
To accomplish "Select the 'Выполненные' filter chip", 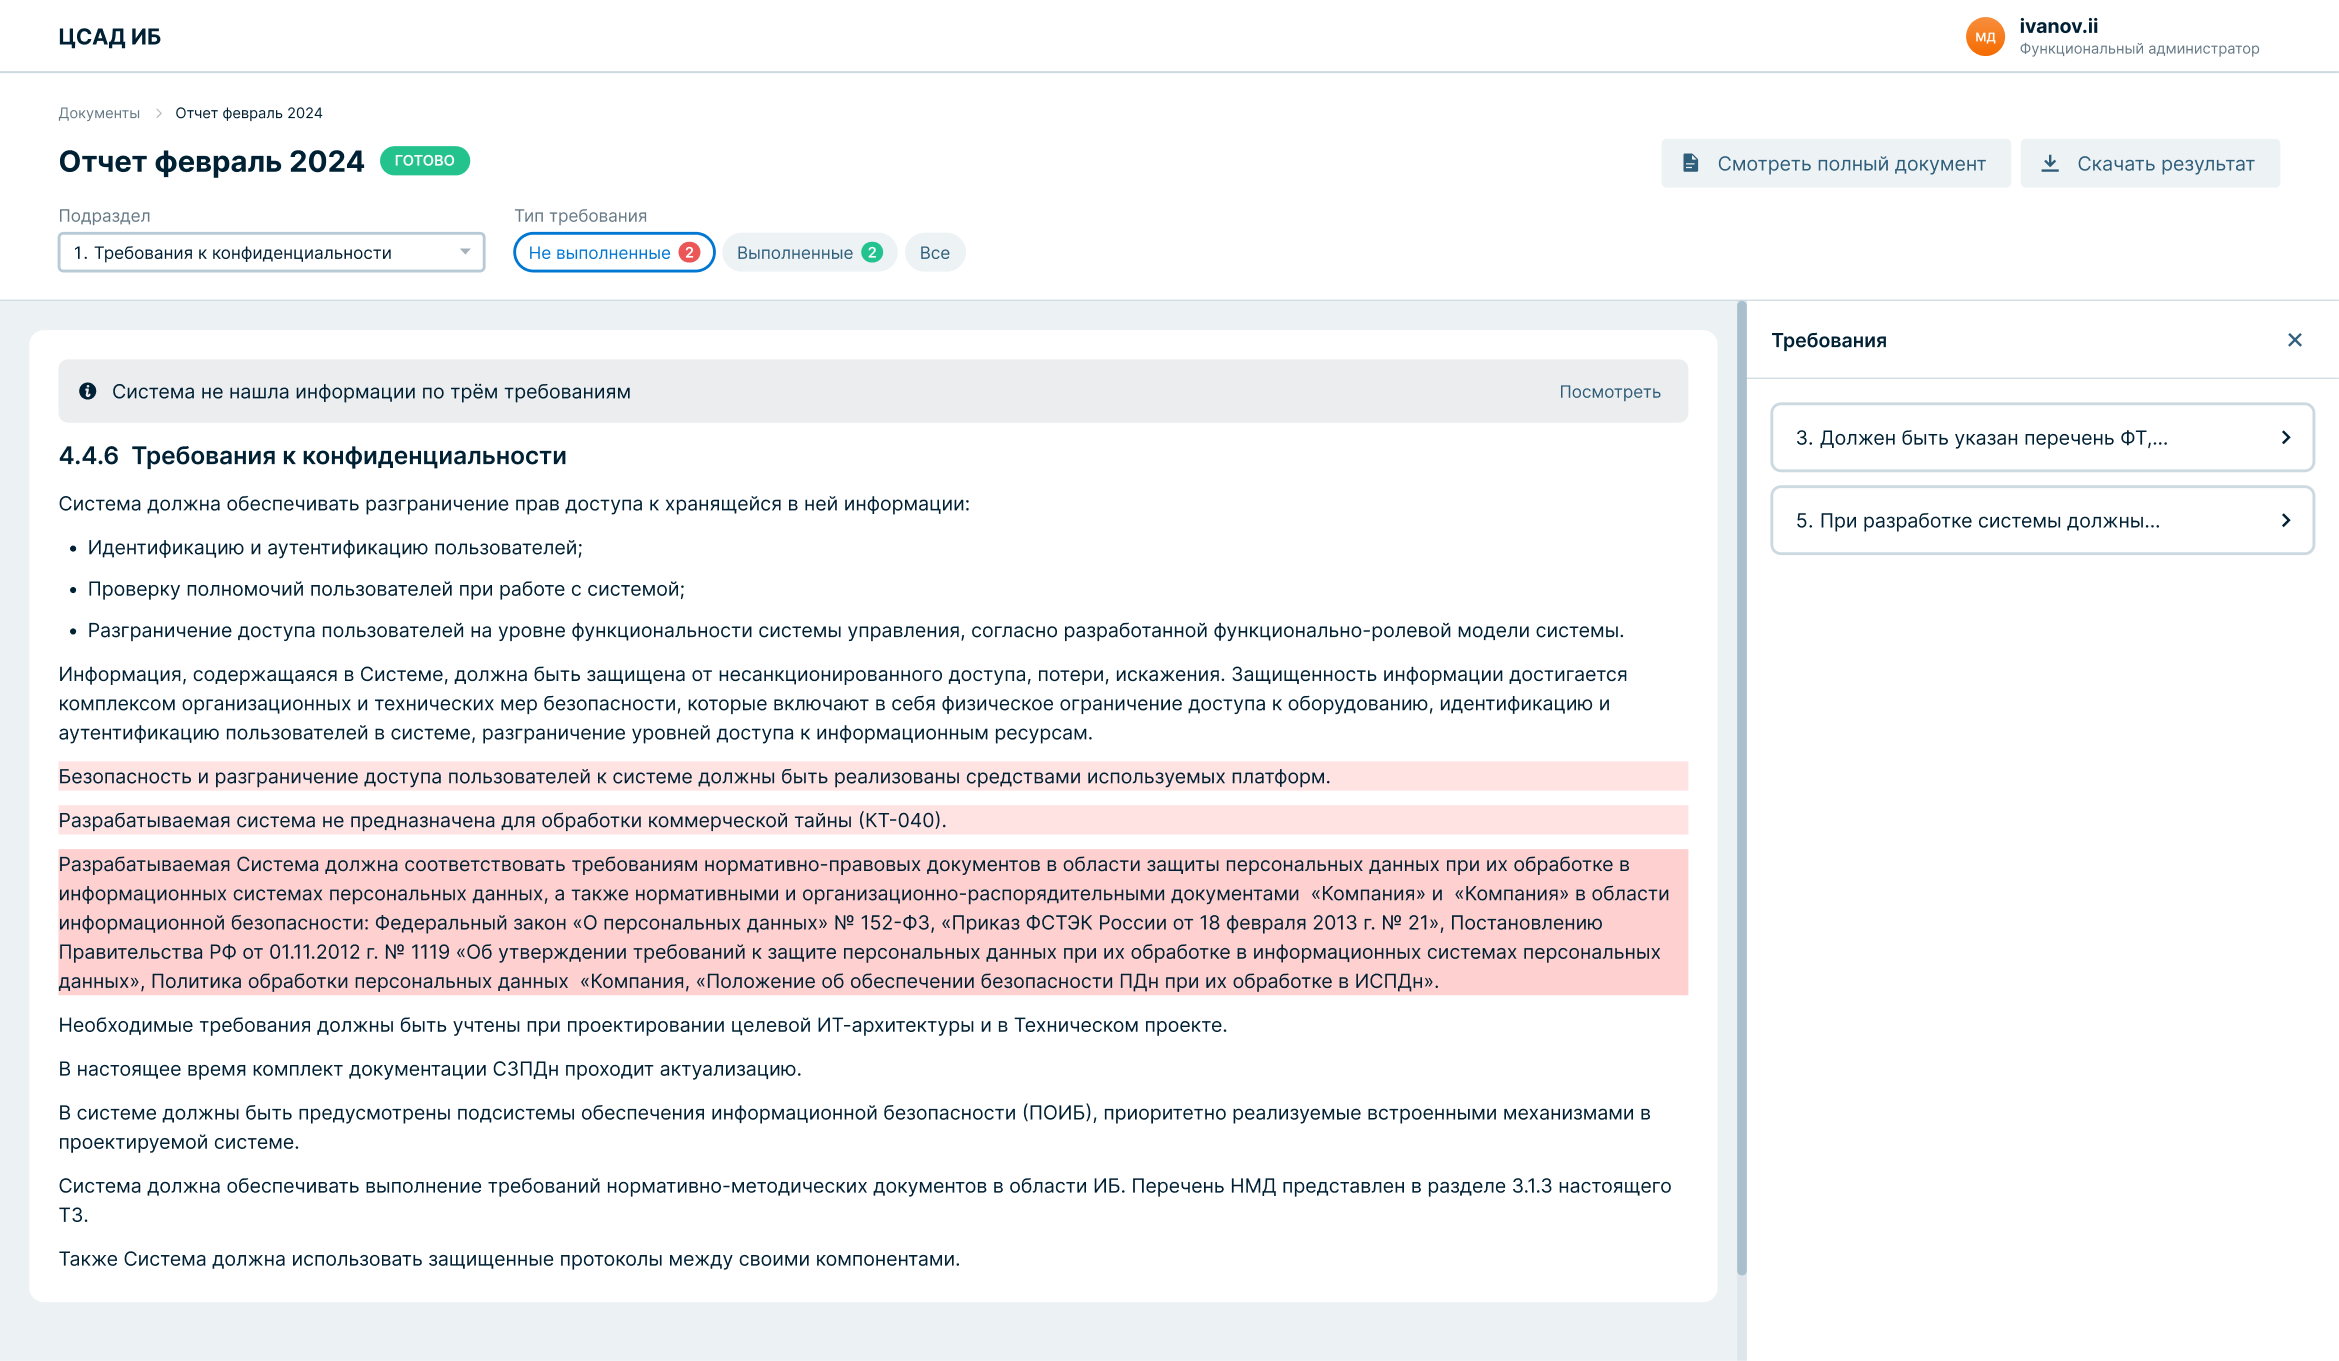I will pyautogui.click(x=808, y=252).
